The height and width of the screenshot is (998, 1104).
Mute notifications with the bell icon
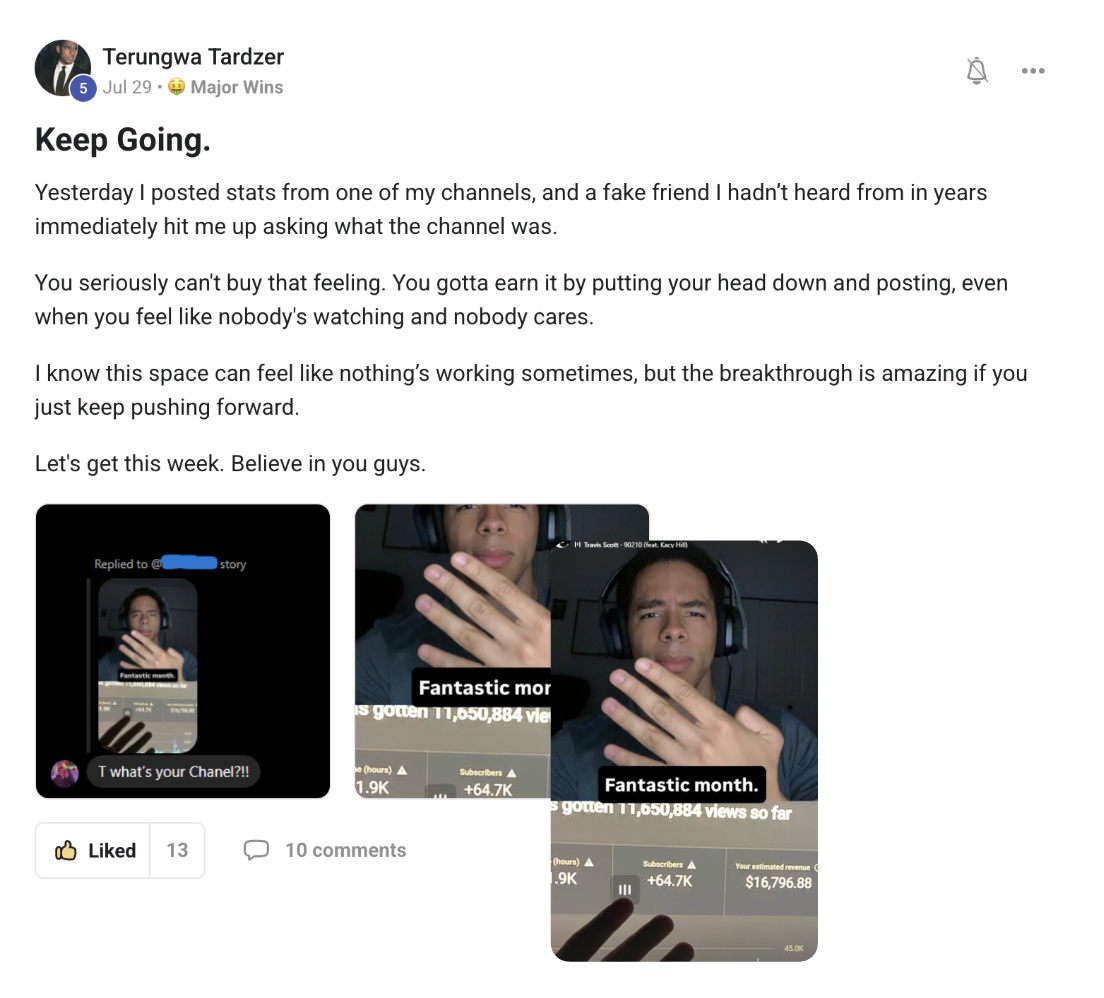click(977, 70)
